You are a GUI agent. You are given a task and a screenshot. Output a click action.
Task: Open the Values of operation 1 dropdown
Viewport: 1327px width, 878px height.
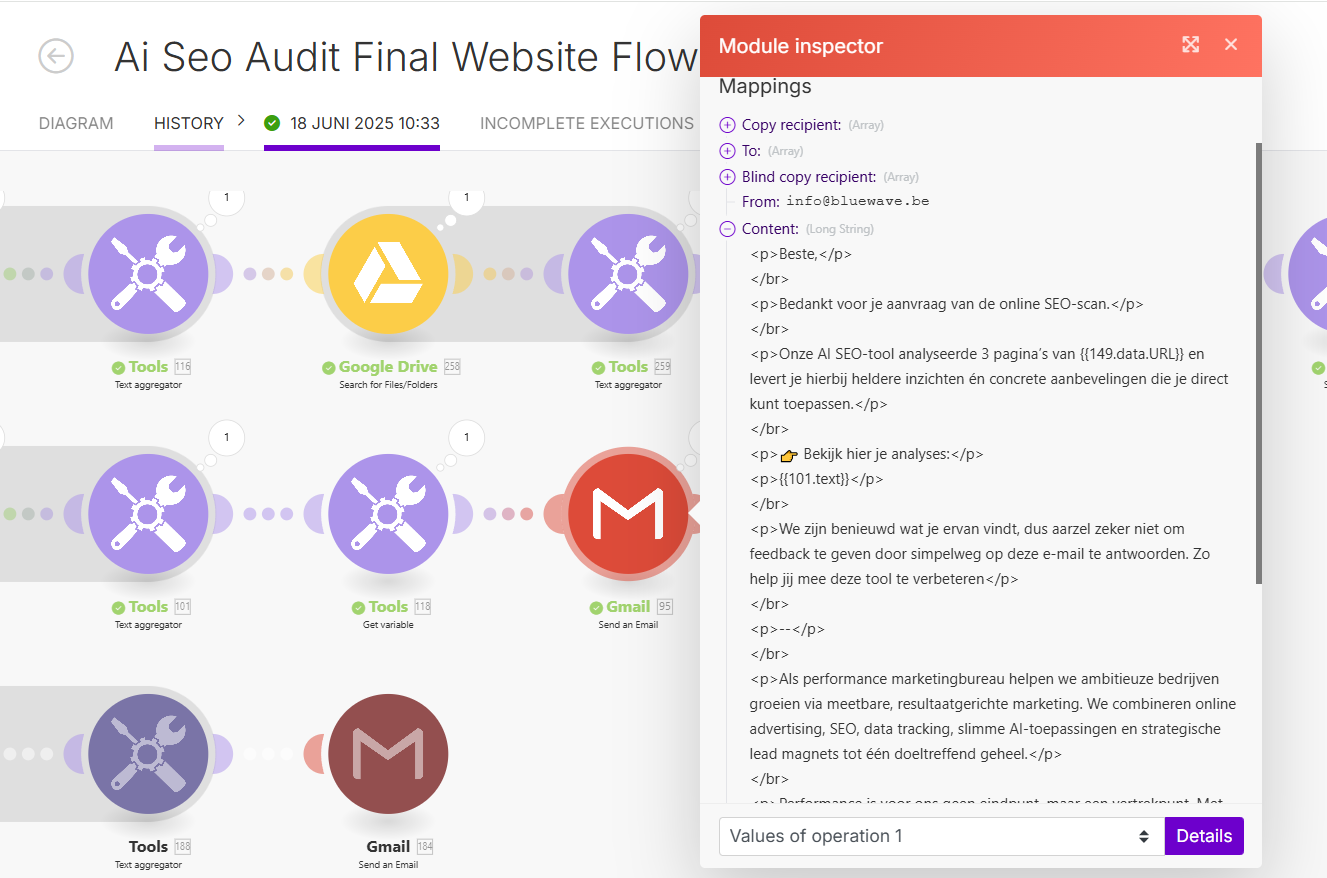coord(941,836)
